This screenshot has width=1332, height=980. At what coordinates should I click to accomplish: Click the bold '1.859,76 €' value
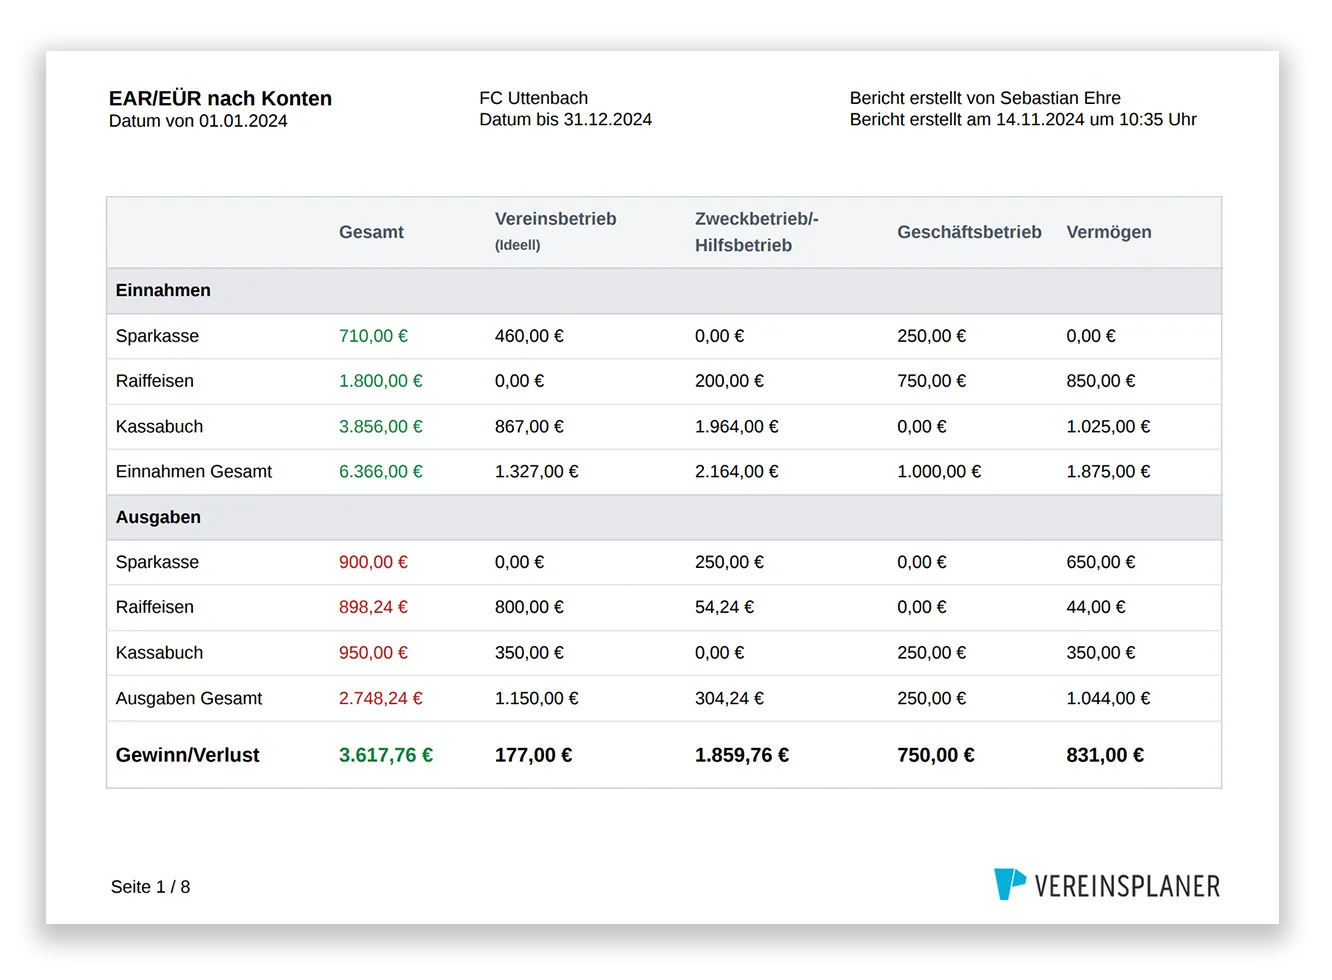(x=742, y=755)
